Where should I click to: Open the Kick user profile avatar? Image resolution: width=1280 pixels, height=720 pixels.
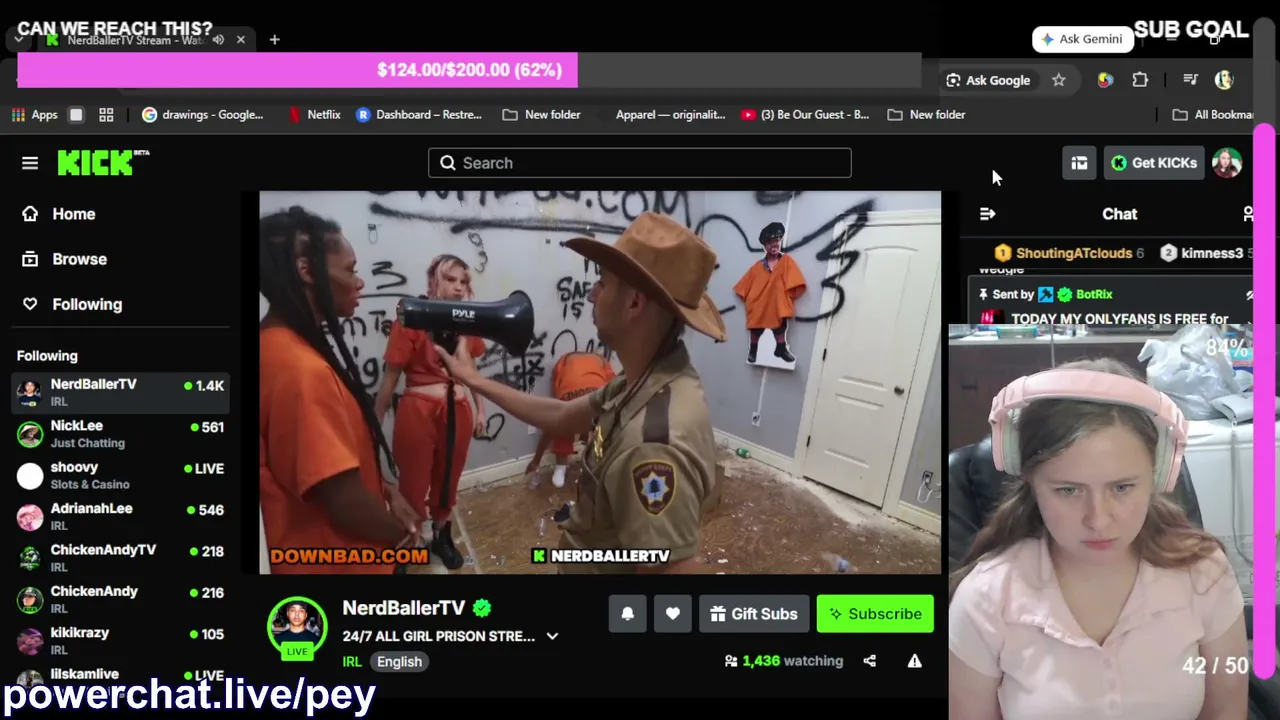point(1227,163)
